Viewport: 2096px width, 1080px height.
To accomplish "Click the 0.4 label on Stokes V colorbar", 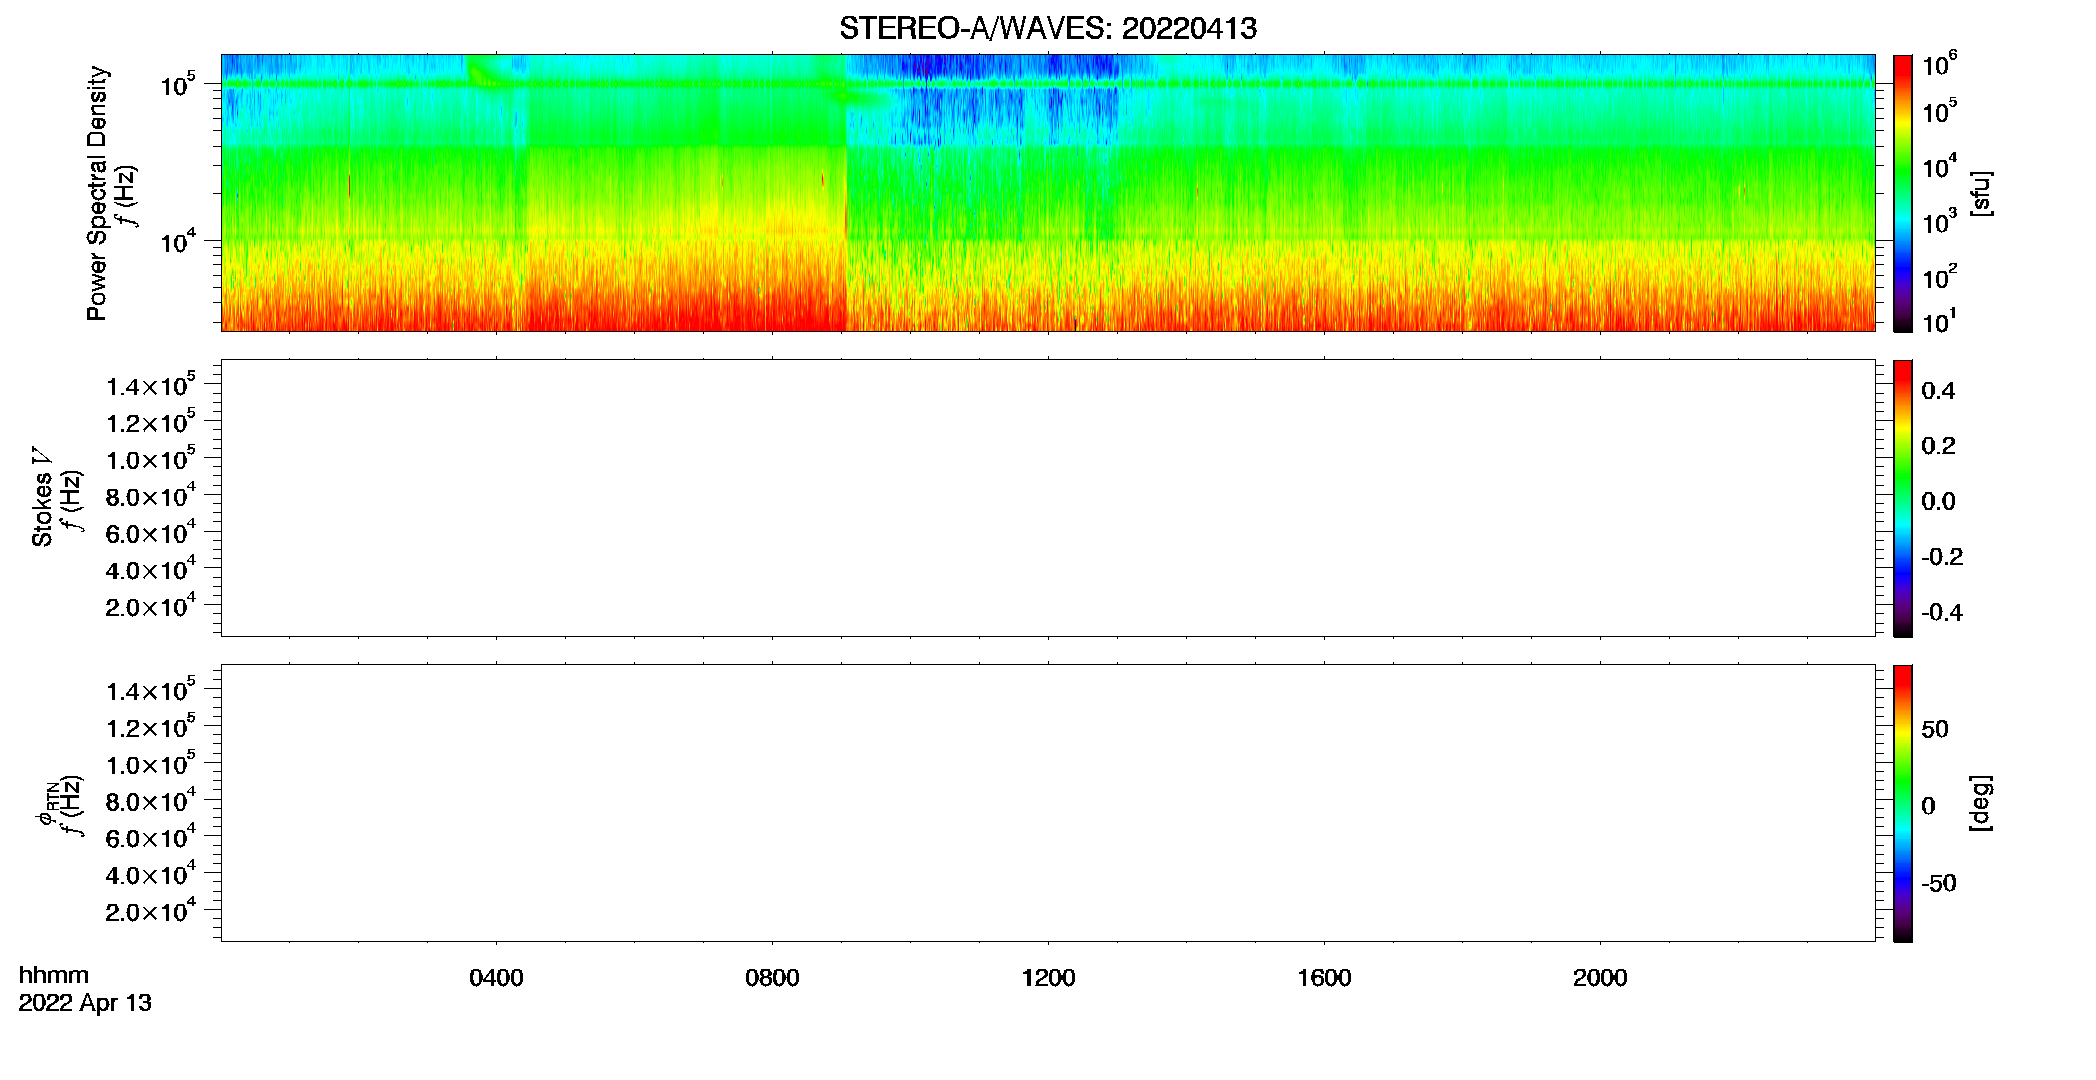I will [x=1938, y=391].
